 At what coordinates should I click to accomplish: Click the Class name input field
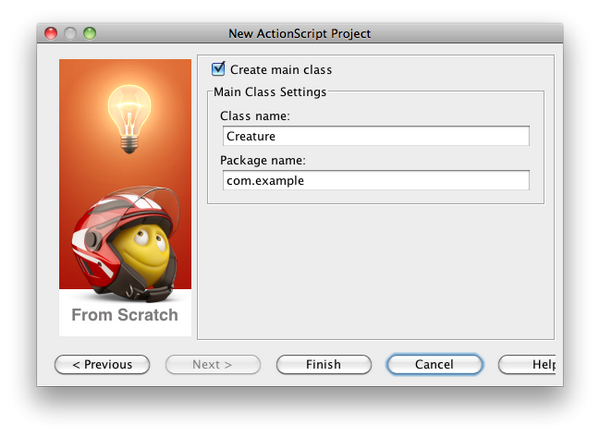[376, 137]
